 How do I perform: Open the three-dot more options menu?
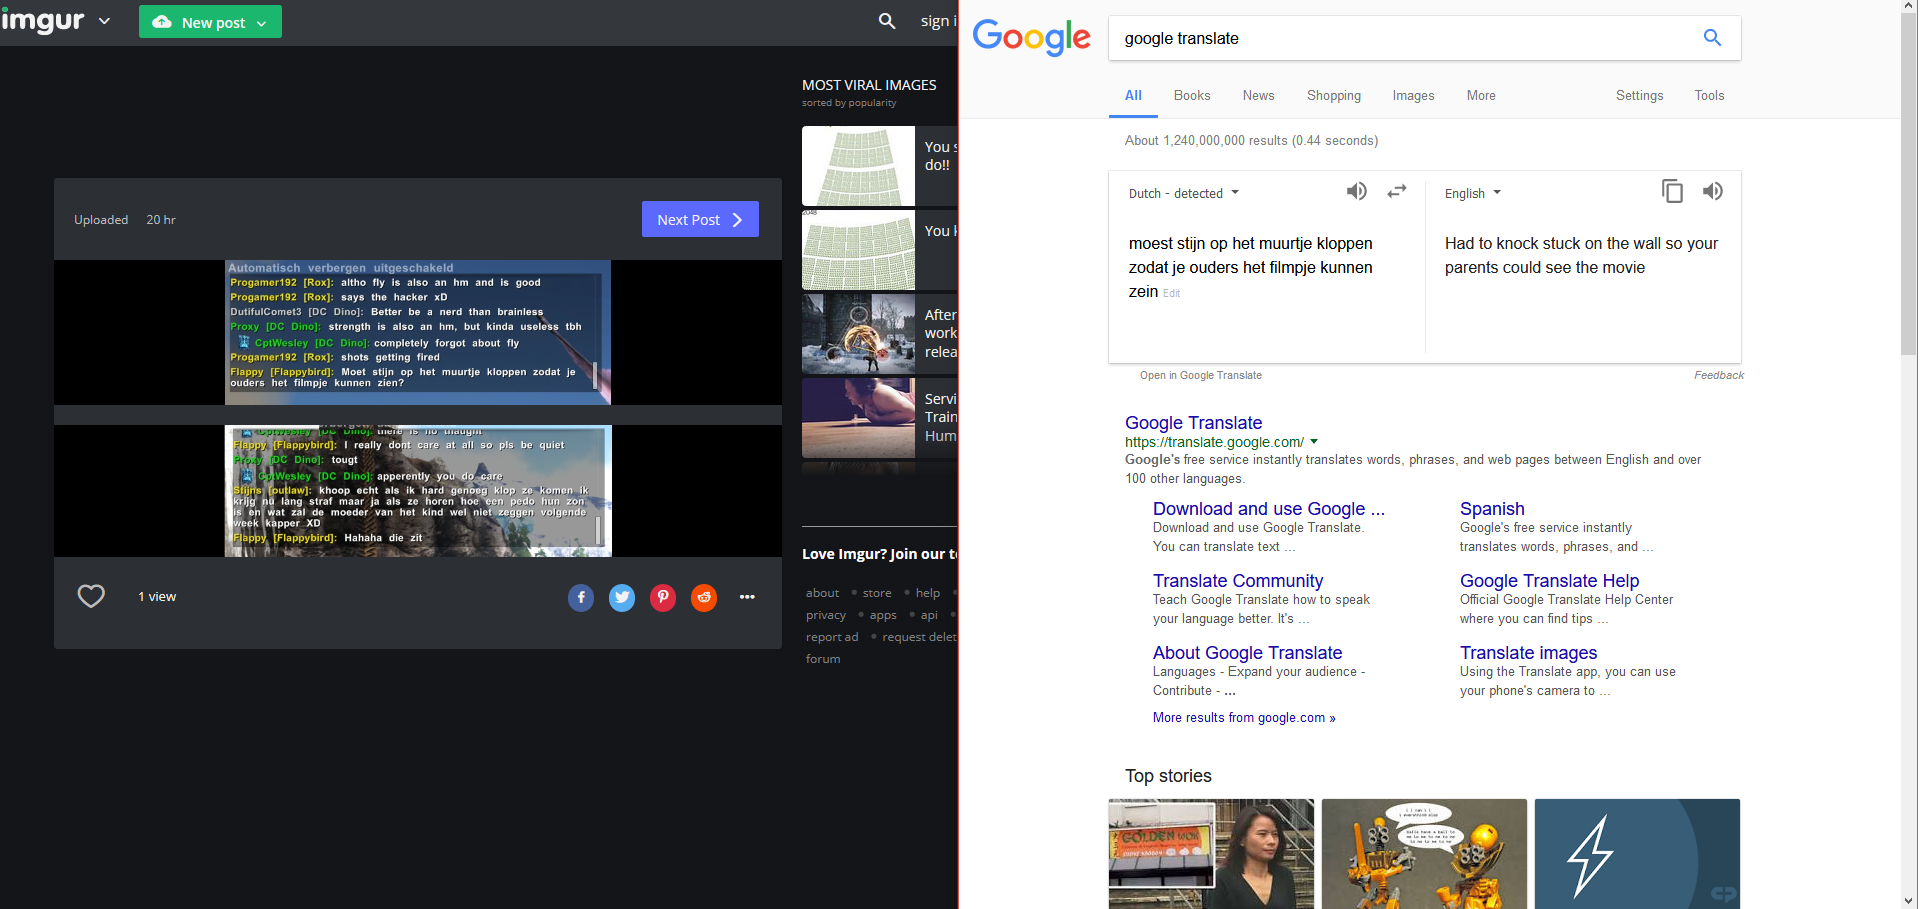point(747,597)
